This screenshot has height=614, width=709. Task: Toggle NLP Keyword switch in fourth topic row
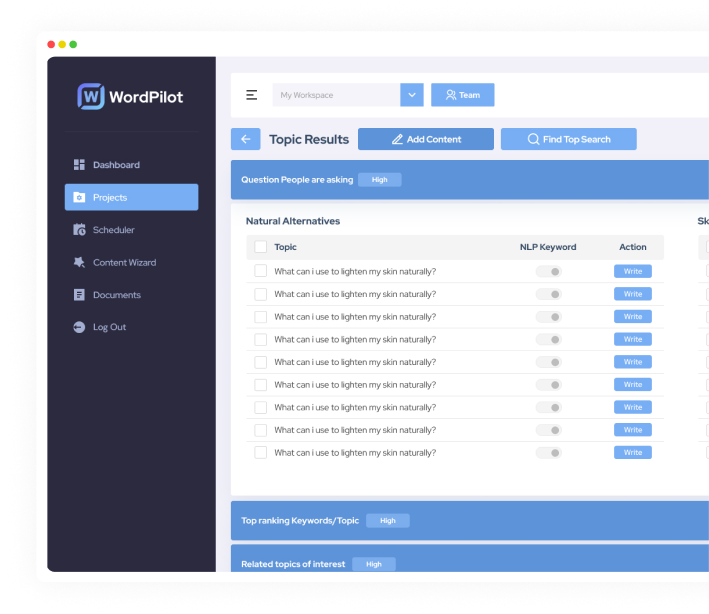(548, 339)
